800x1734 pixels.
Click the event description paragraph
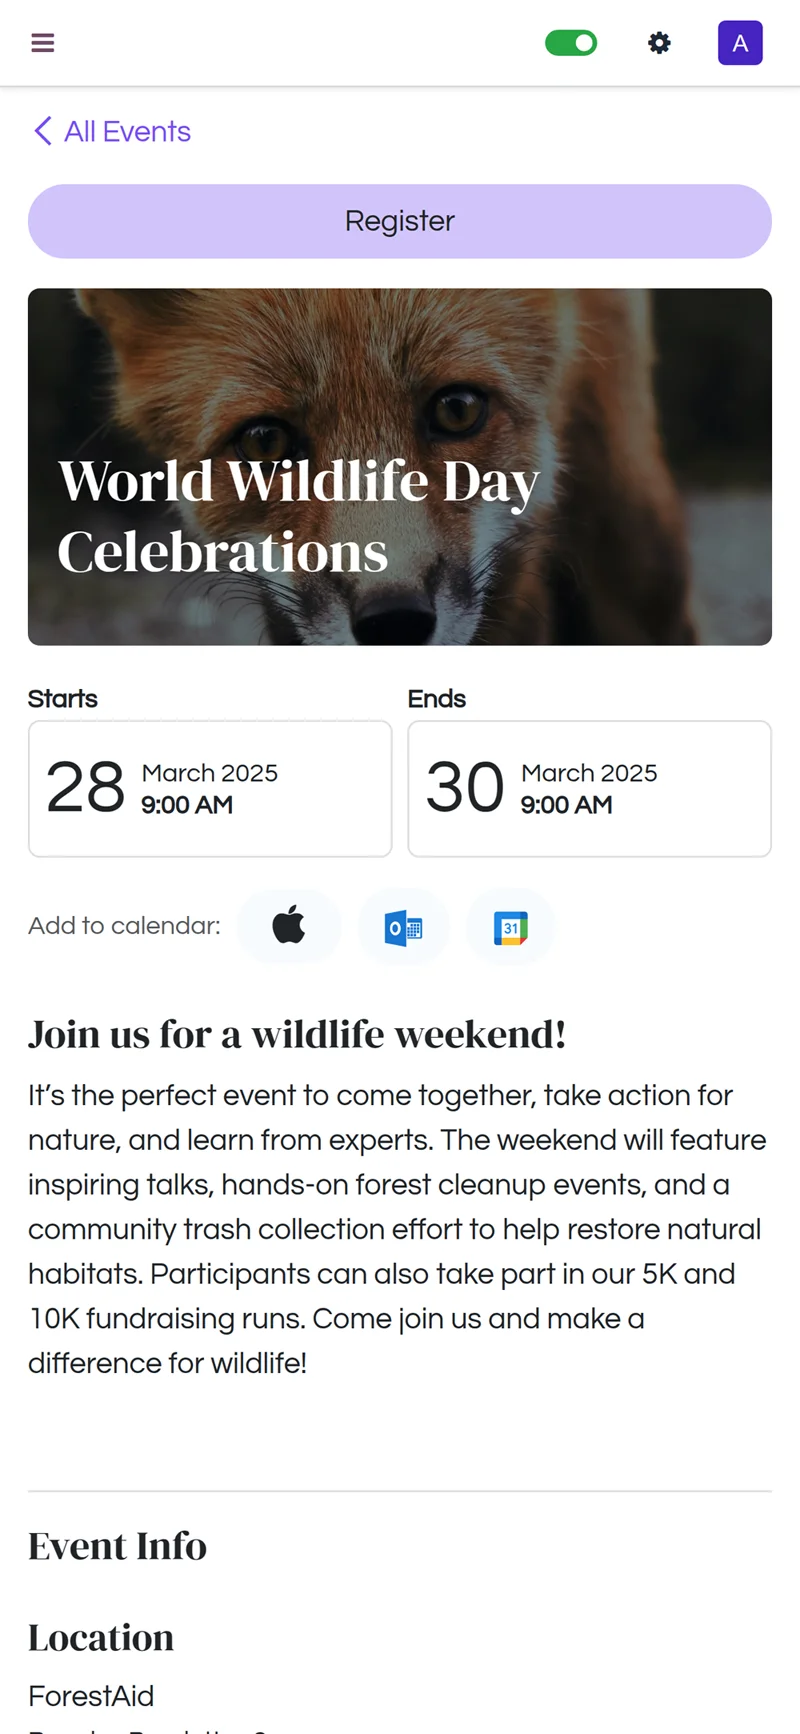tap(398, 1229)
